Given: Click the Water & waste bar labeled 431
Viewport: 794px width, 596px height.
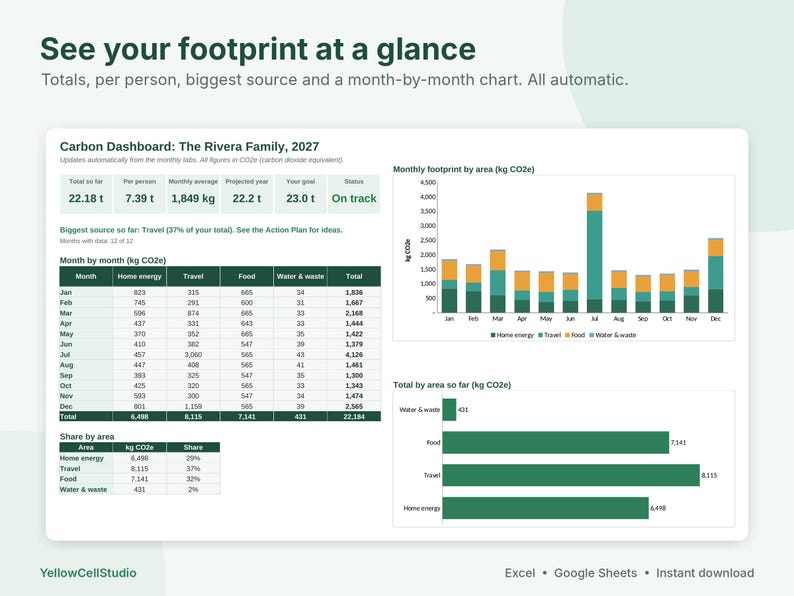Looking at the screenshot, I should point(449,410).
